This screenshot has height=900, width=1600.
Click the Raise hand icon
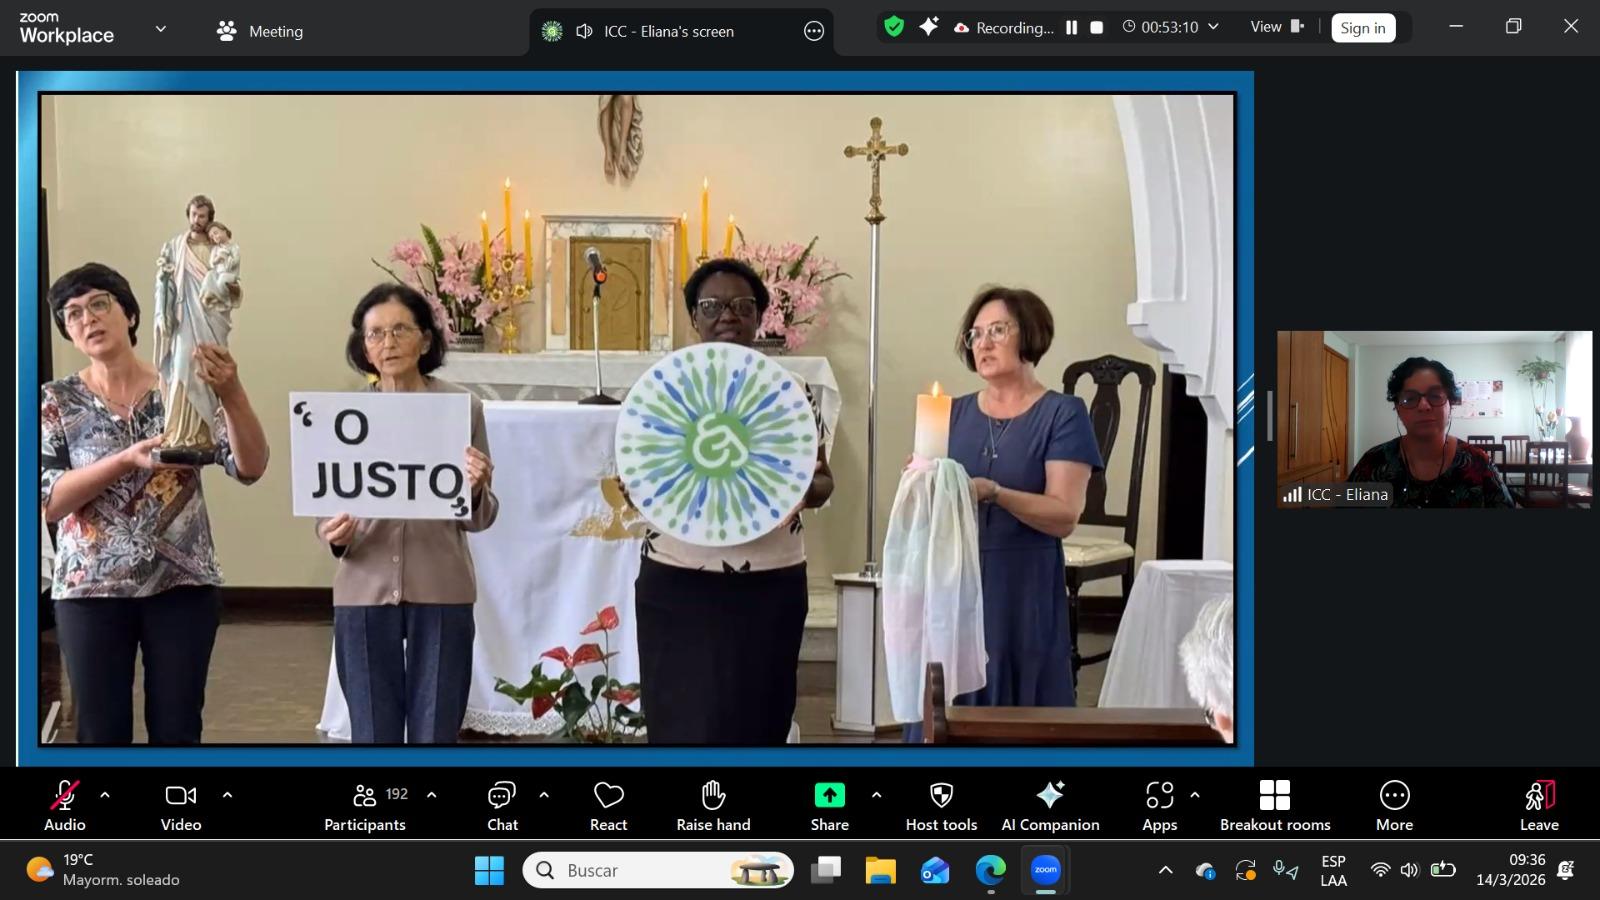[713, 796]
